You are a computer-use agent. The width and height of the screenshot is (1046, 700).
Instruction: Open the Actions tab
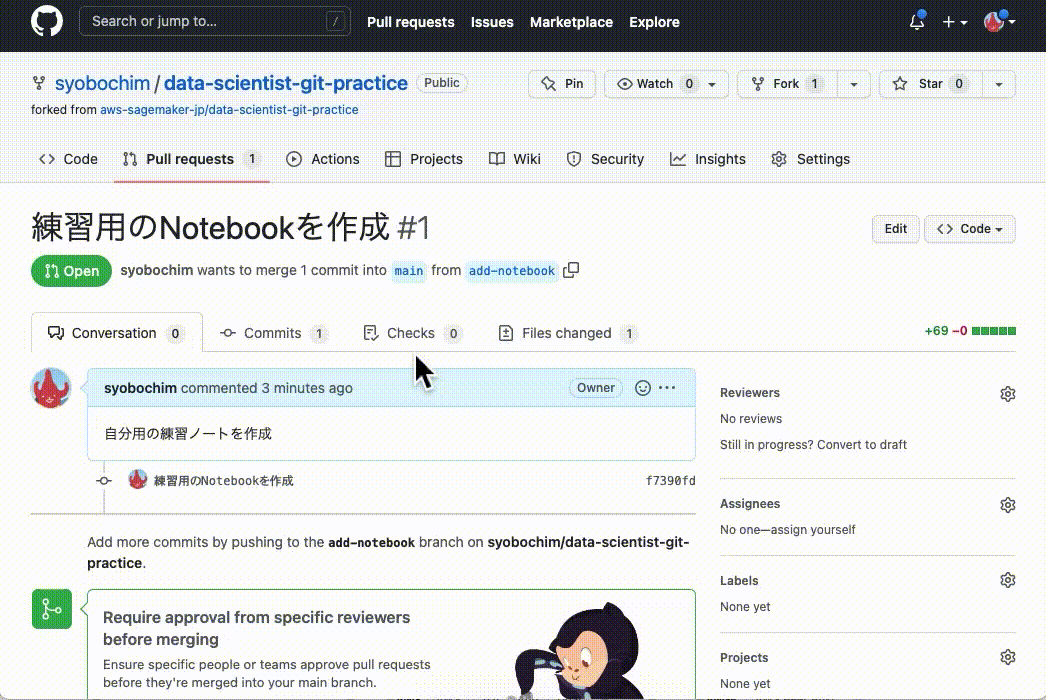coord(323,159)
